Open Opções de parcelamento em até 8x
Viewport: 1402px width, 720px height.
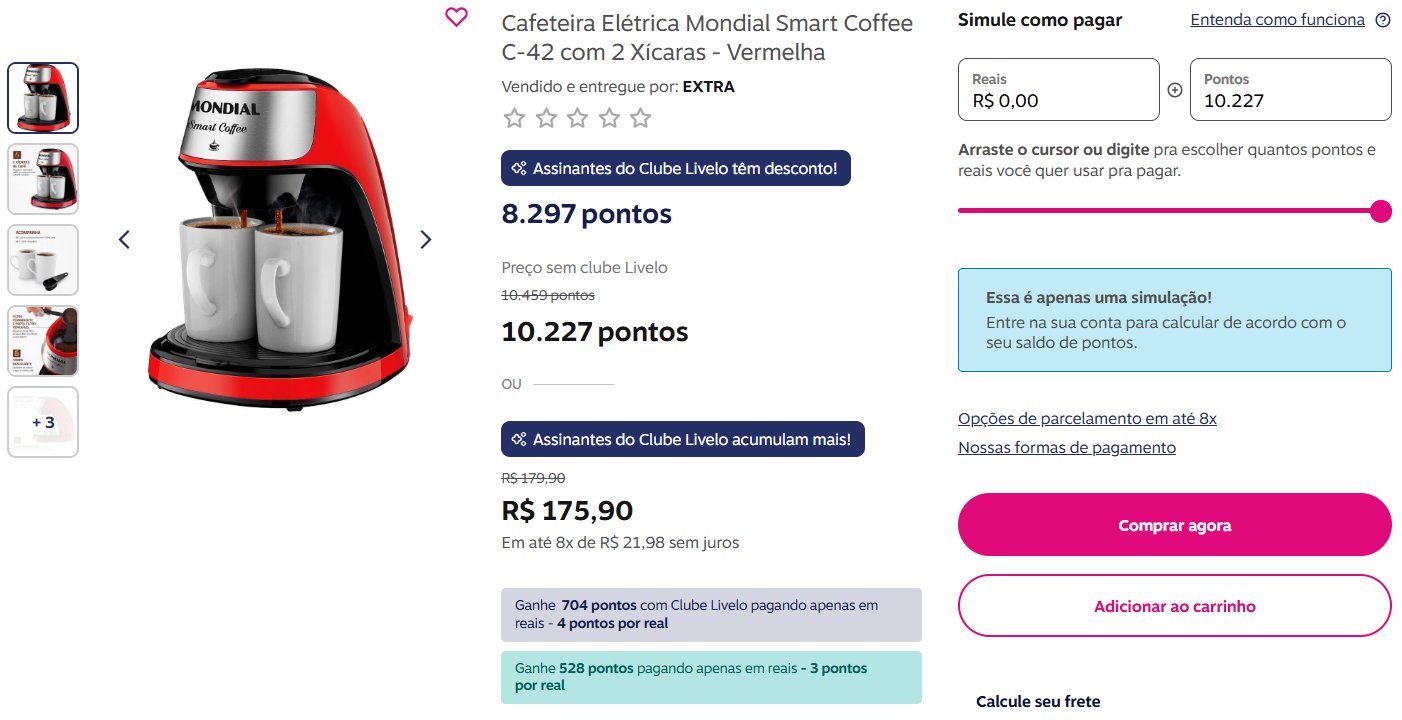tap(1087, 419)
